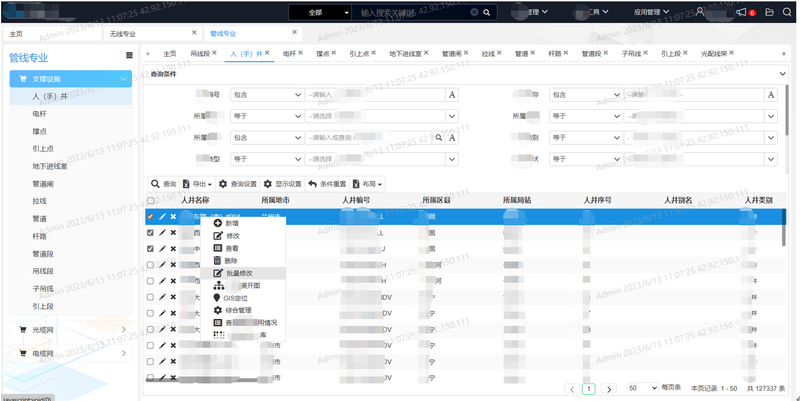Click the magnifier icon in the top search bar
Screen dimensions: 800x401
[x=487, y=12]
